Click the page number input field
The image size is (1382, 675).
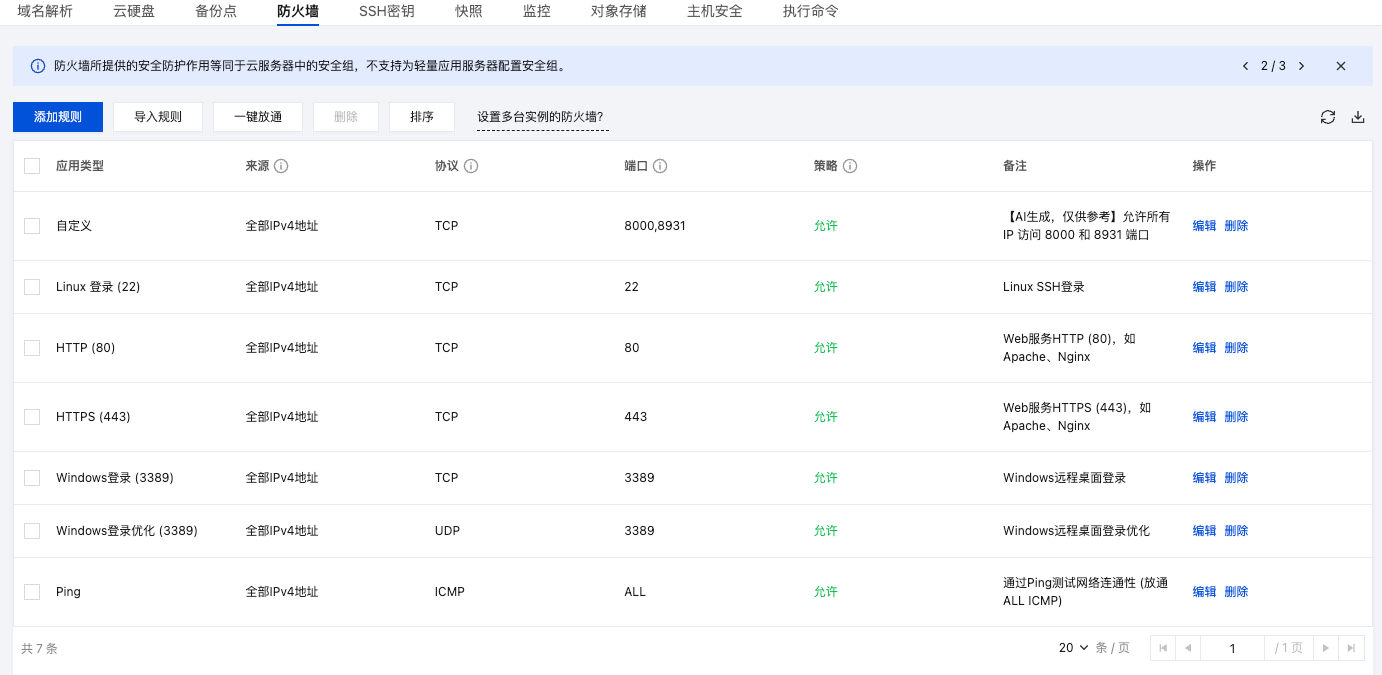[1232, 648]
